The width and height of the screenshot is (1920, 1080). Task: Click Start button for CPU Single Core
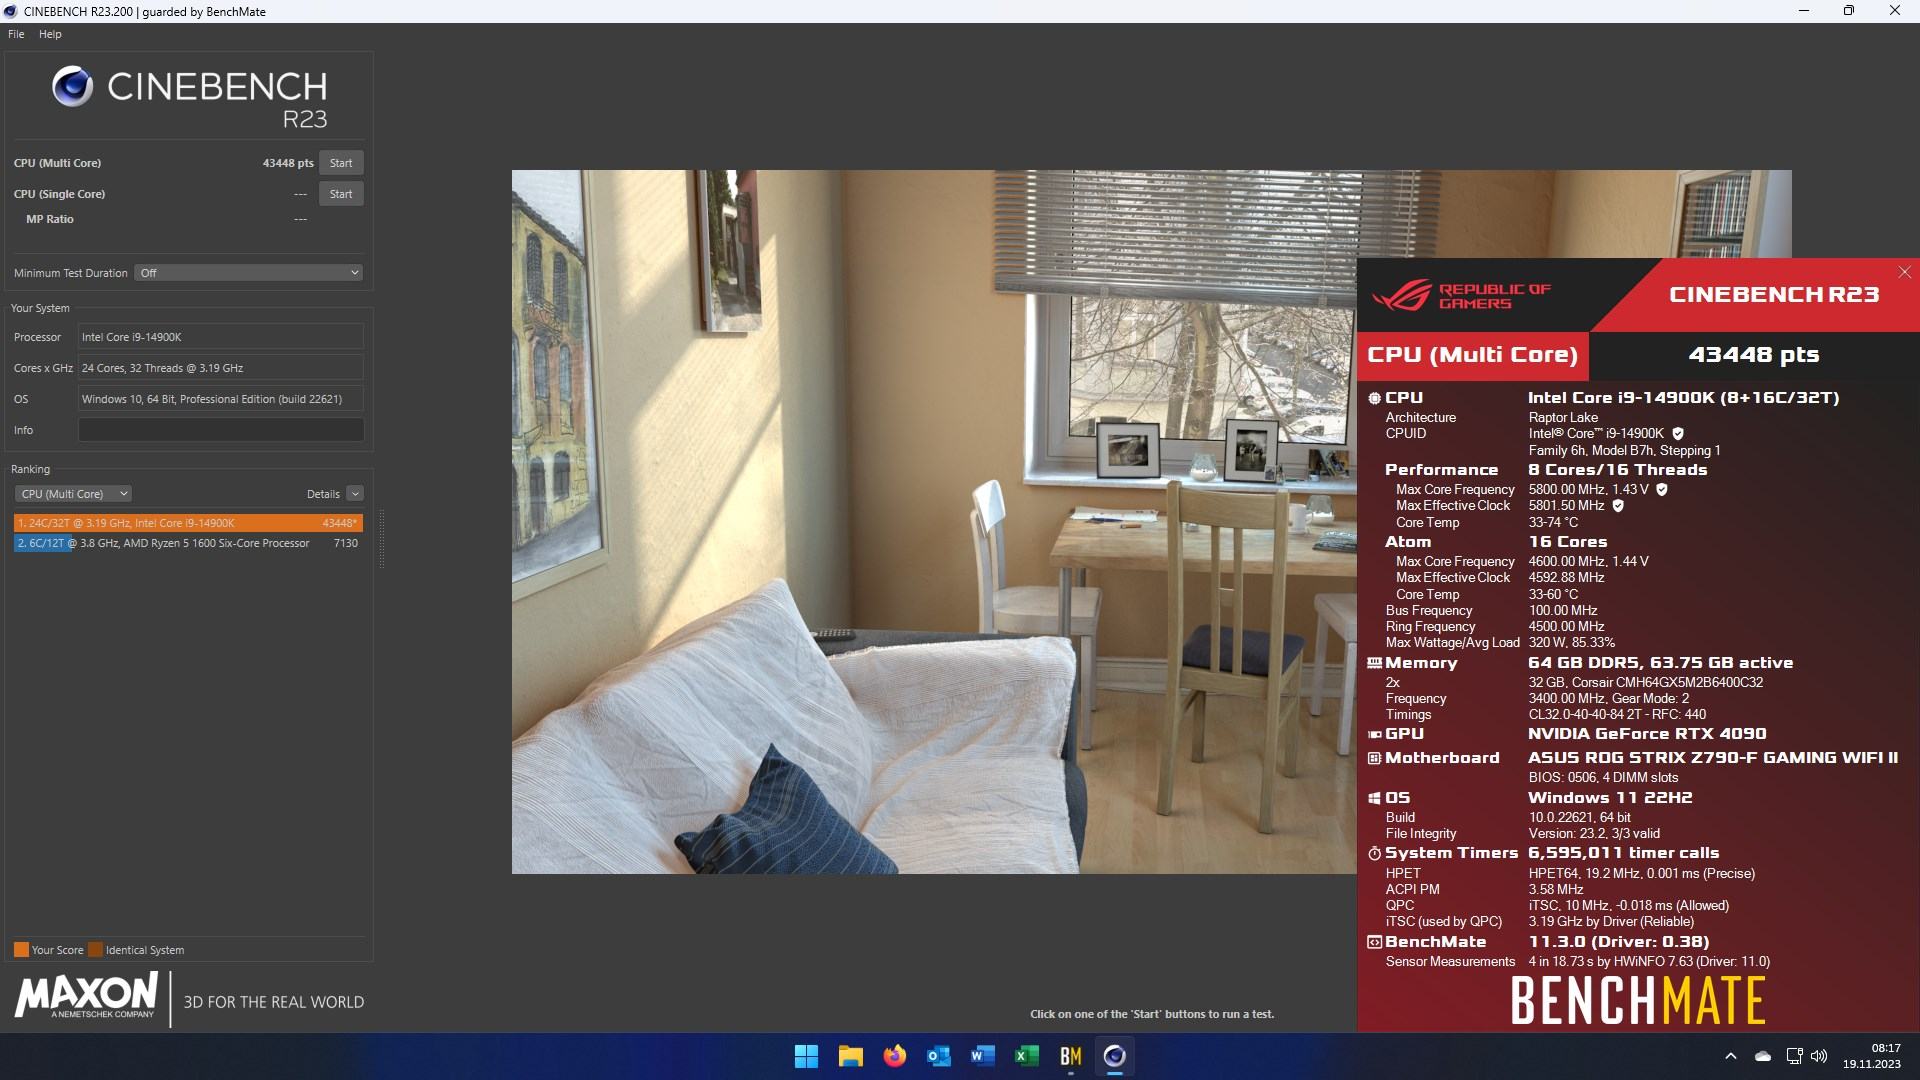click(x=340, y=194)
